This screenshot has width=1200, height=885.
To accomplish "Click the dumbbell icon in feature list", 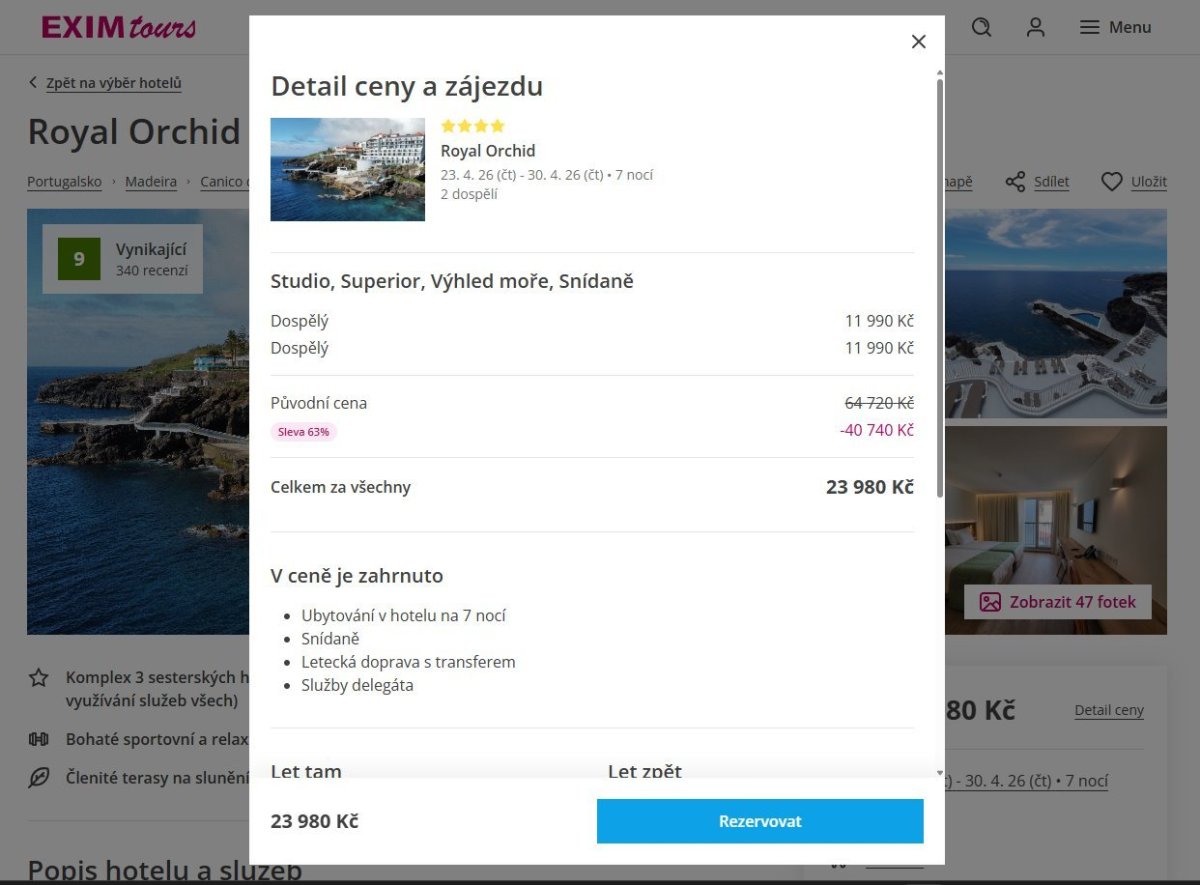I will point(39,740).
